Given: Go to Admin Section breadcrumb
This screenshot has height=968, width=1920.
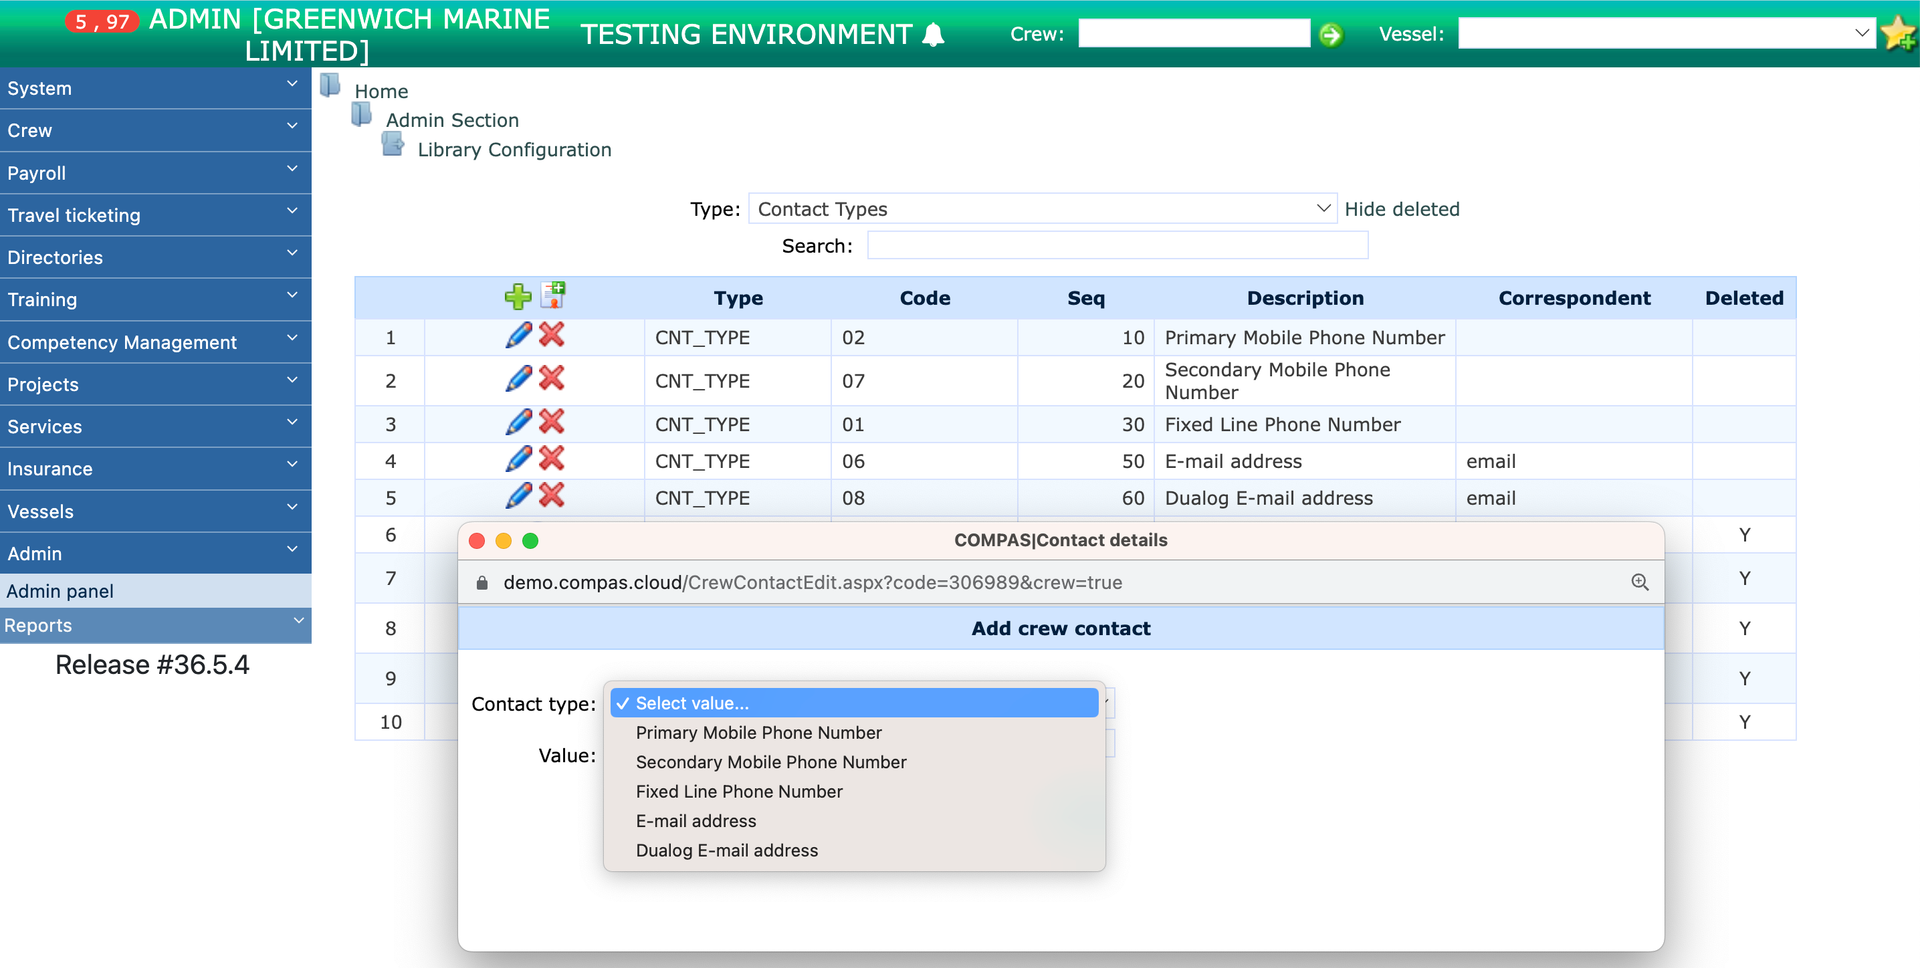Looking at the screenshot, I should click(x=452, y=120).
